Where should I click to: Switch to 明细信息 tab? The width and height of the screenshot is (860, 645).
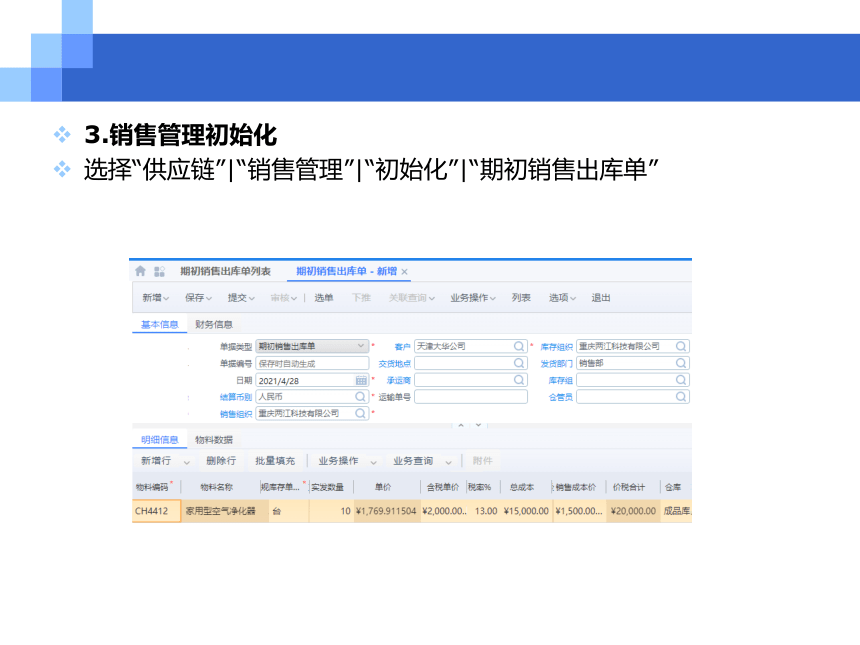[x=160, y=439]
